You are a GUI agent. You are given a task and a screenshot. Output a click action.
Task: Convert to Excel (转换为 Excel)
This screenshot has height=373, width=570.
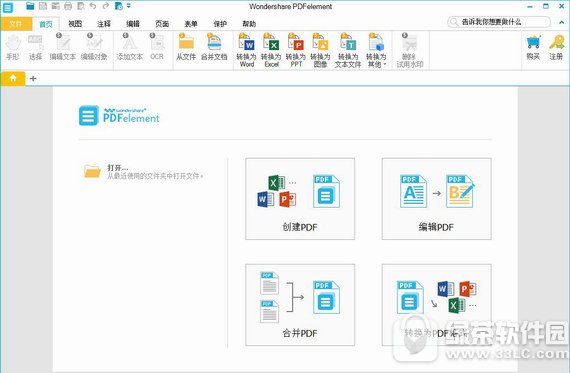click(x=271, y=51)
